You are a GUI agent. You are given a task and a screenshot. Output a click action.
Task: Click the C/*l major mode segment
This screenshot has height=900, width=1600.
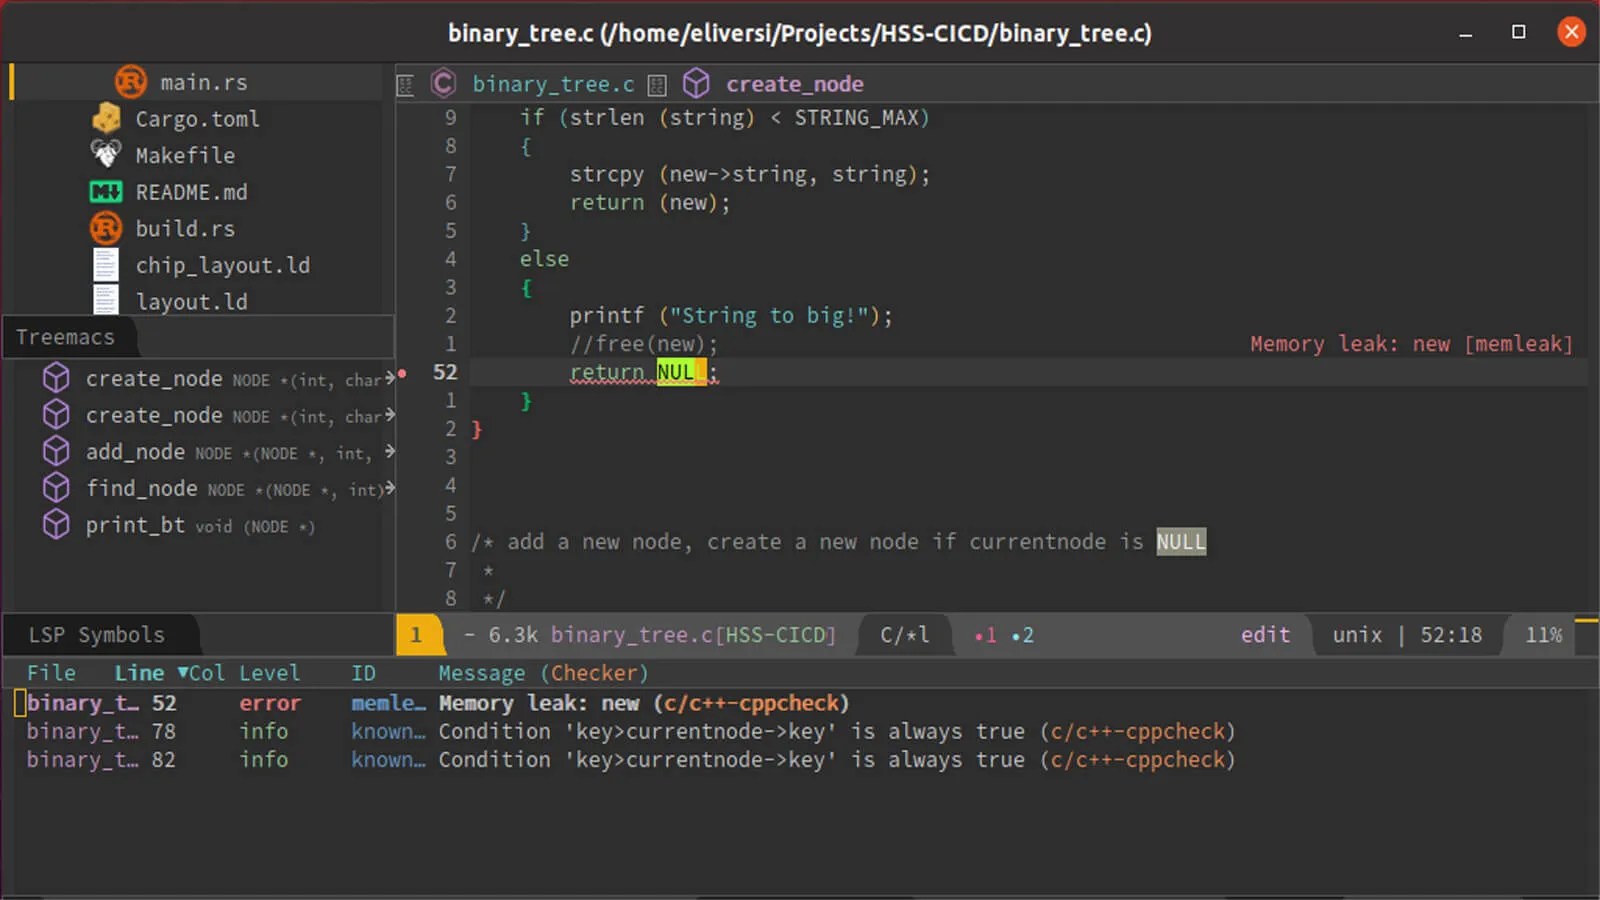pyautogui.click(x=903, y=634)
